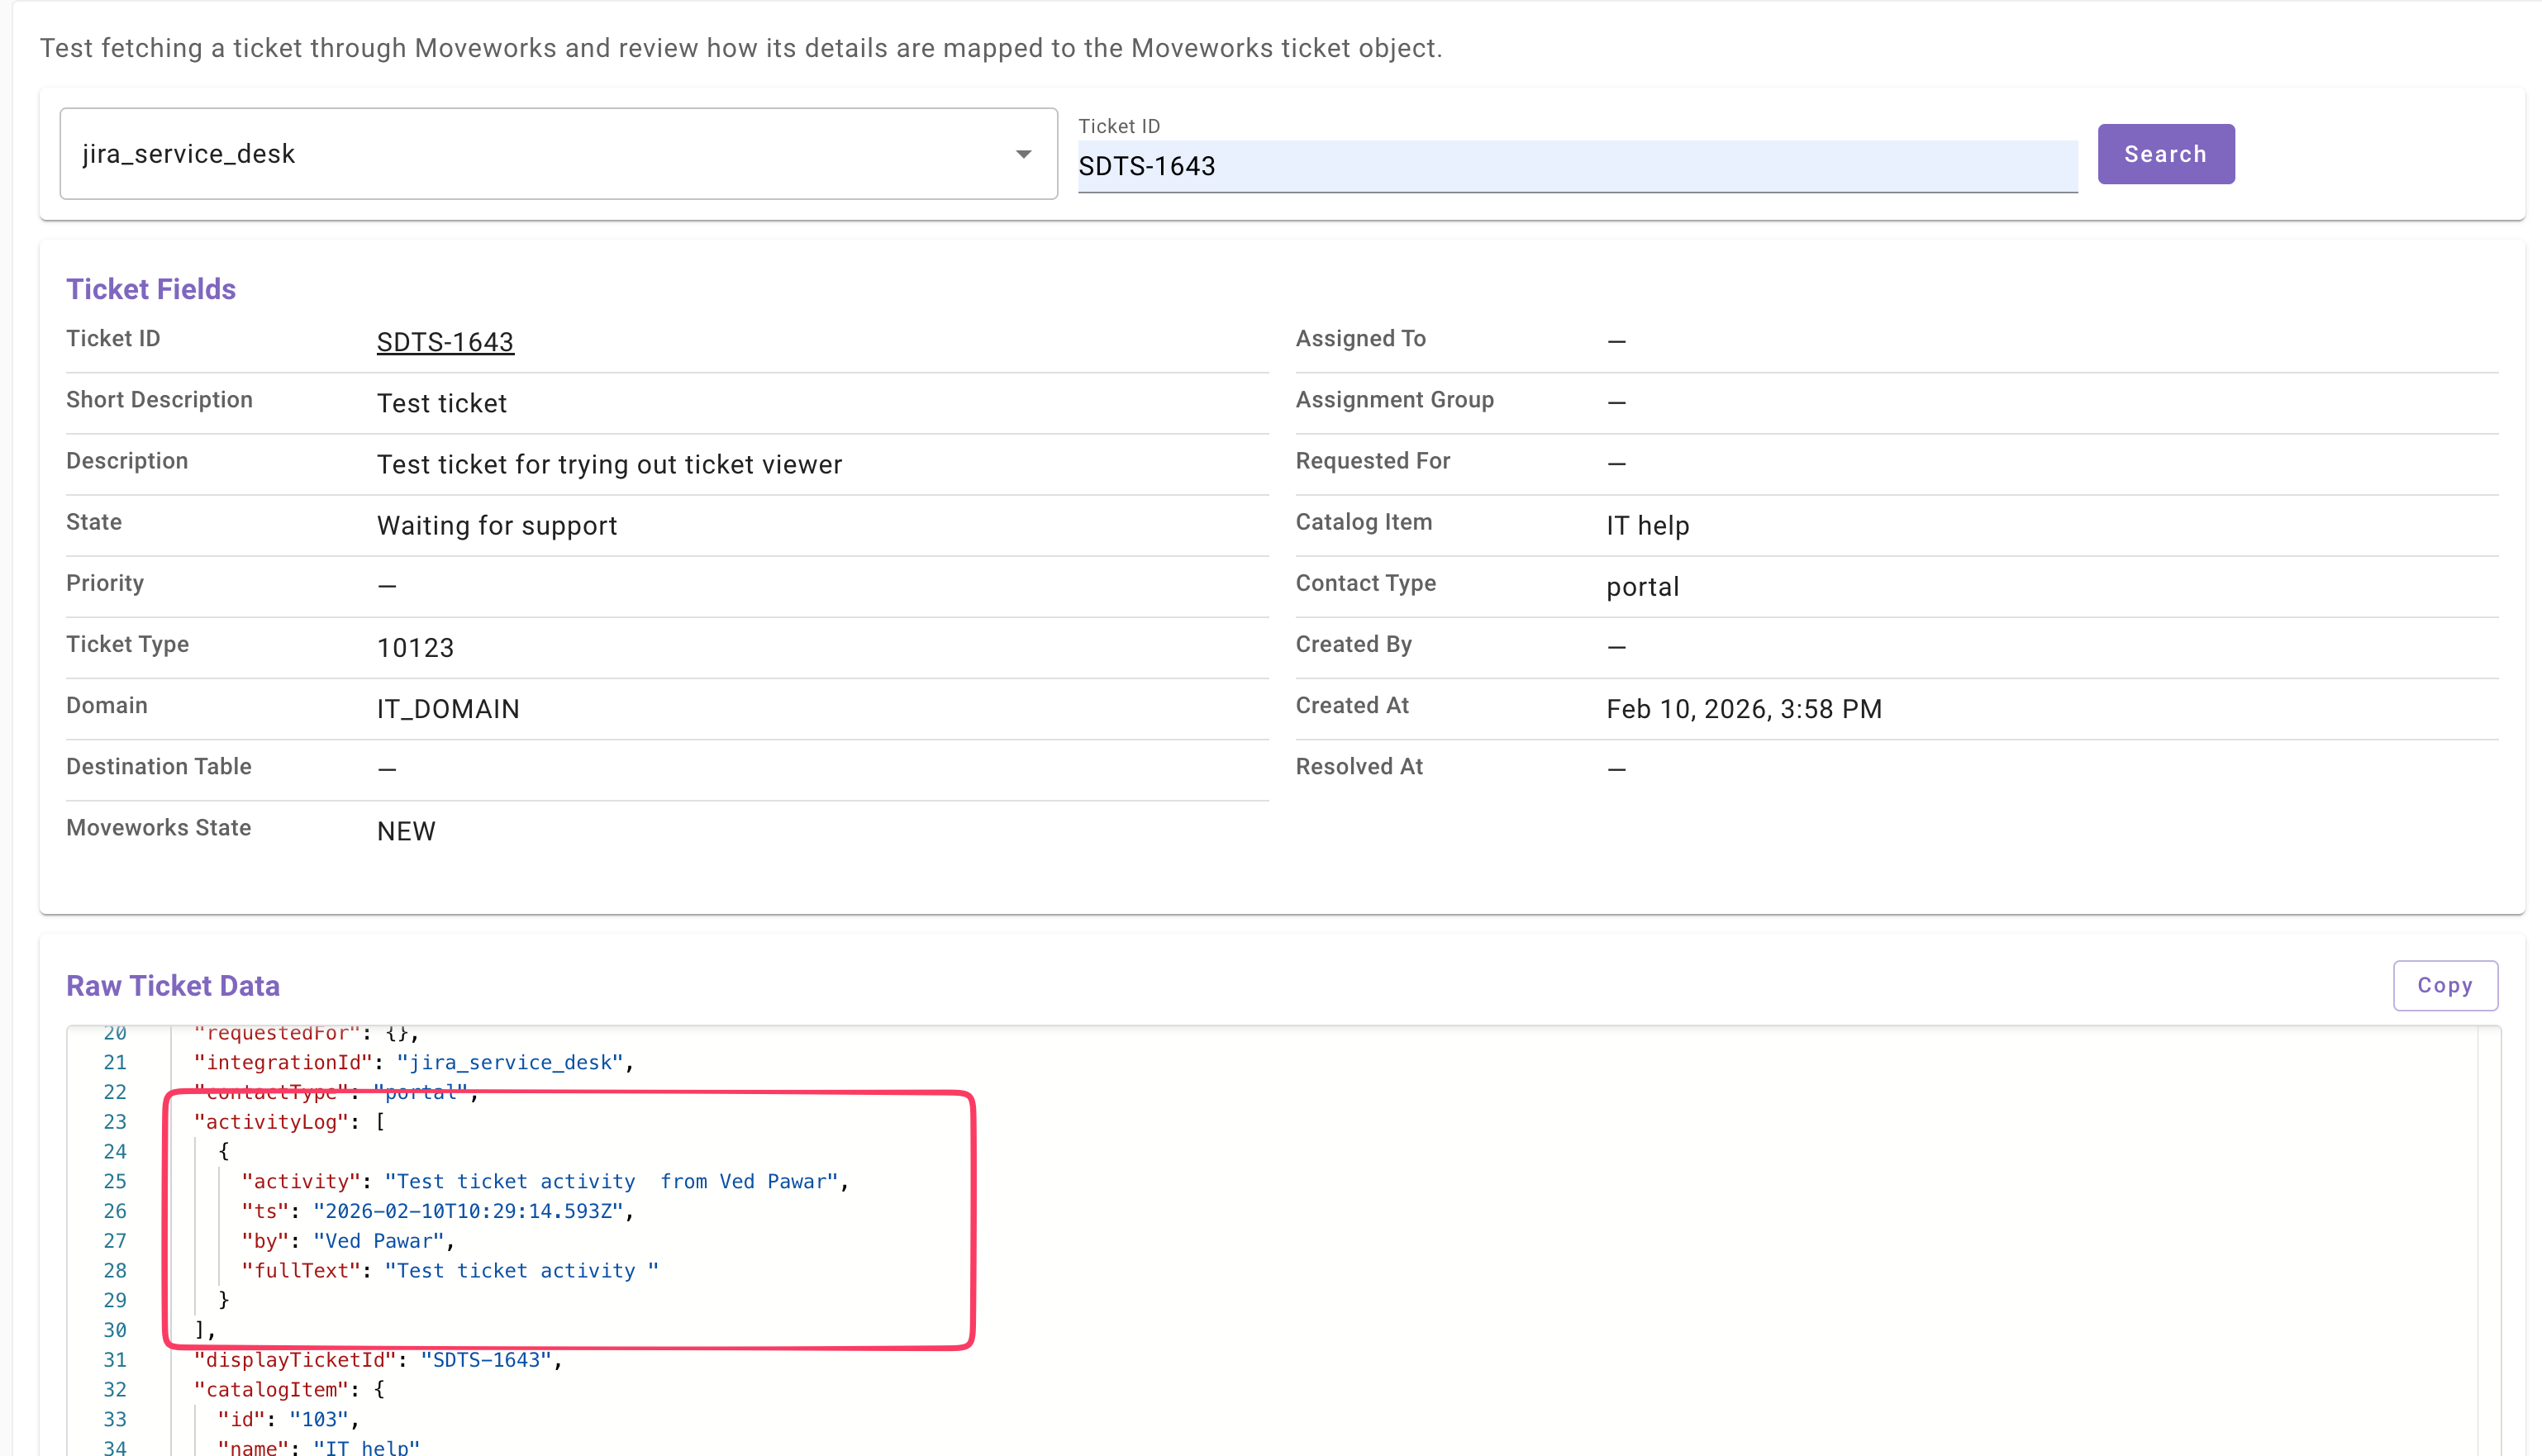
Task: Click the integration dropdown caret arrow
Action: click(x=1023, y=154)
